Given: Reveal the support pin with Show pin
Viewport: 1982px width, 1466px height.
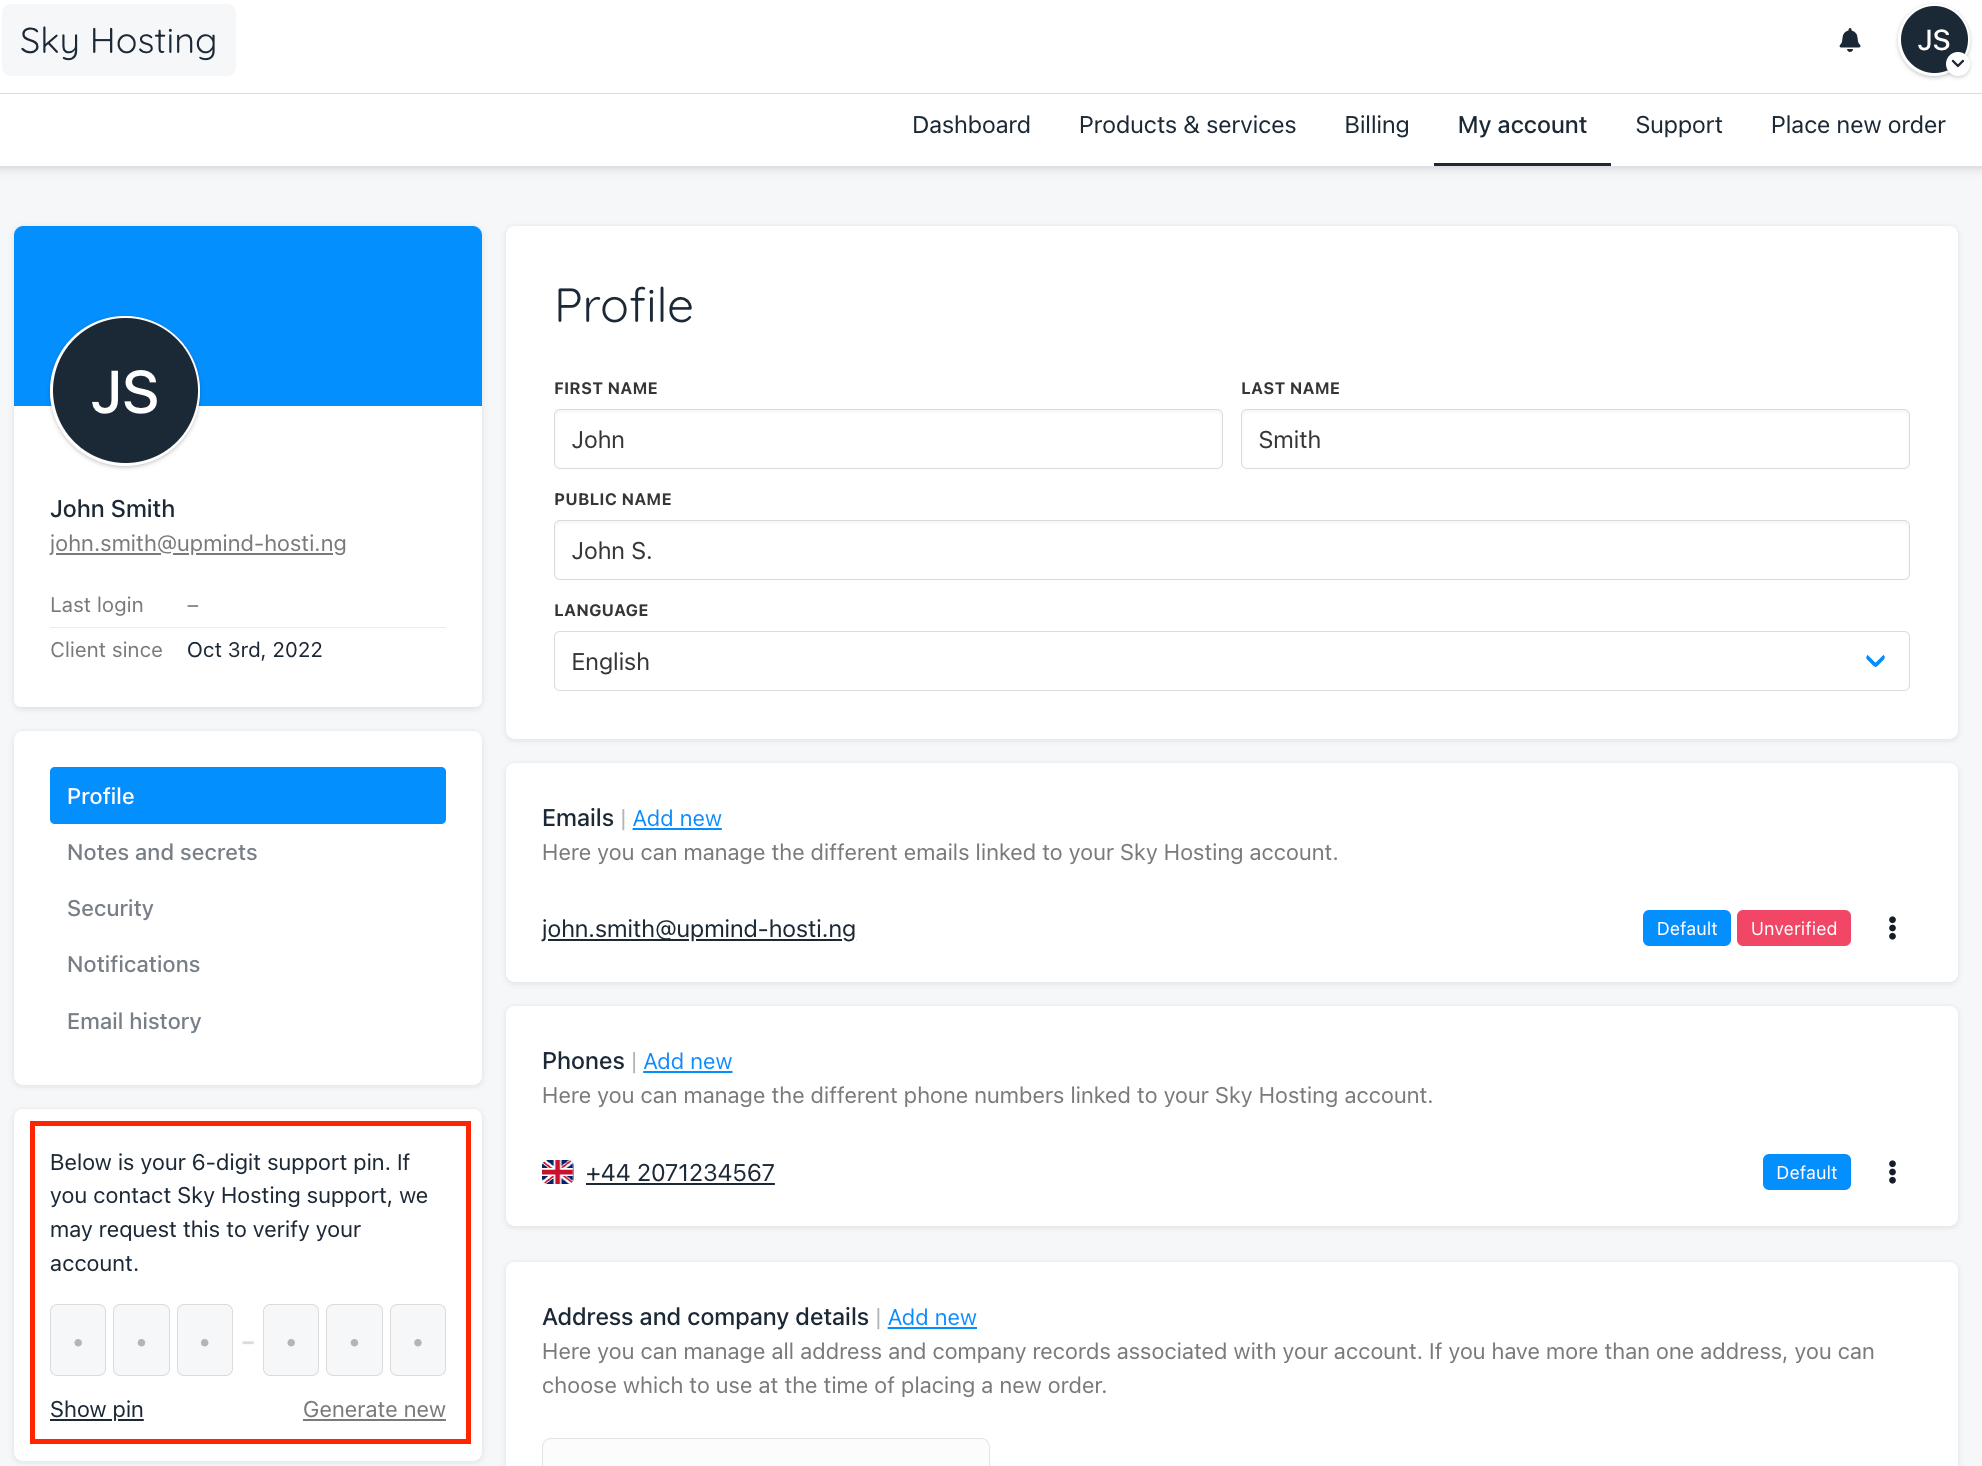Looking at the screenshot, I should pyautogui.click(x=97, y=1409).
